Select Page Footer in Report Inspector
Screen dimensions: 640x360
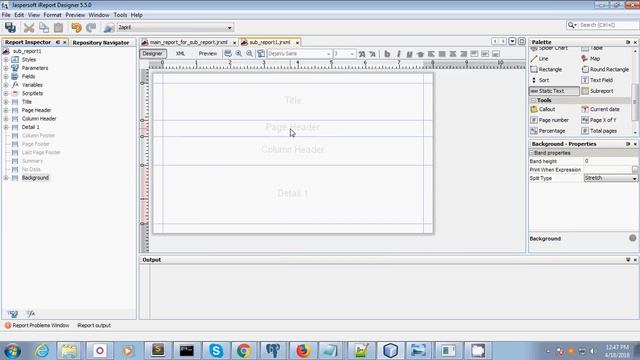(x=36, y=144)
